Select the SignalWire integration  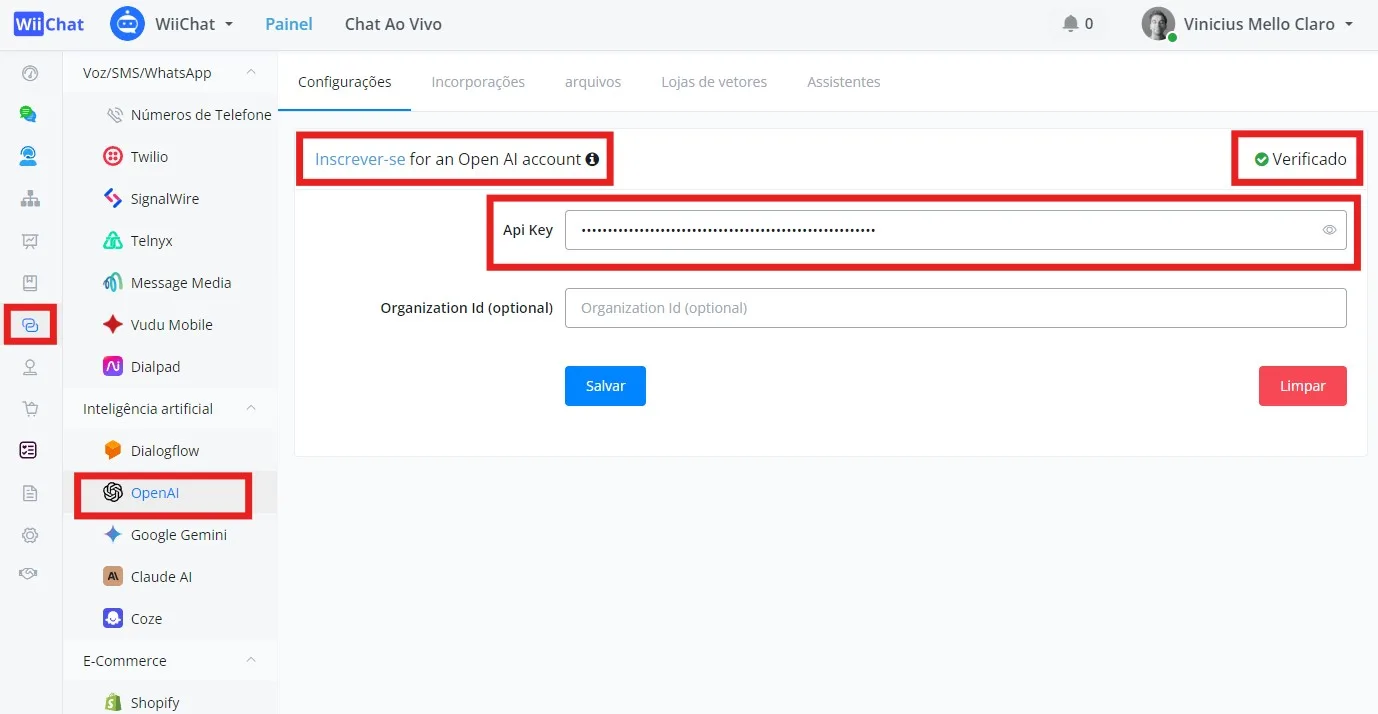tap(150, 199)
